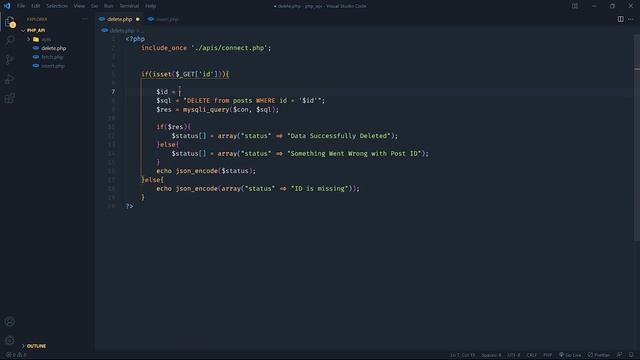Click the delete.php breadcrumb
The width and height of the screenshot is (640, 360).
pos(122,30)
